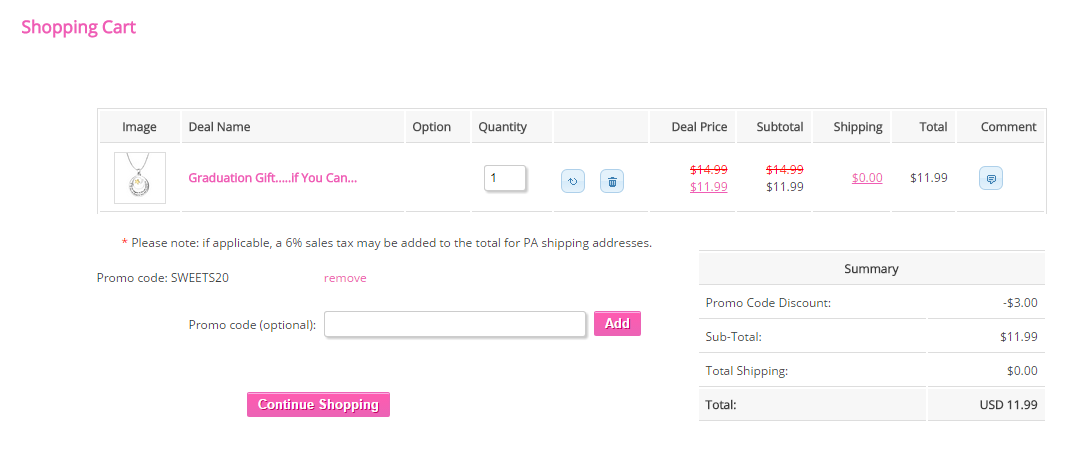
Task: Click the Quantity column header
Action: (x=502, y=127)
